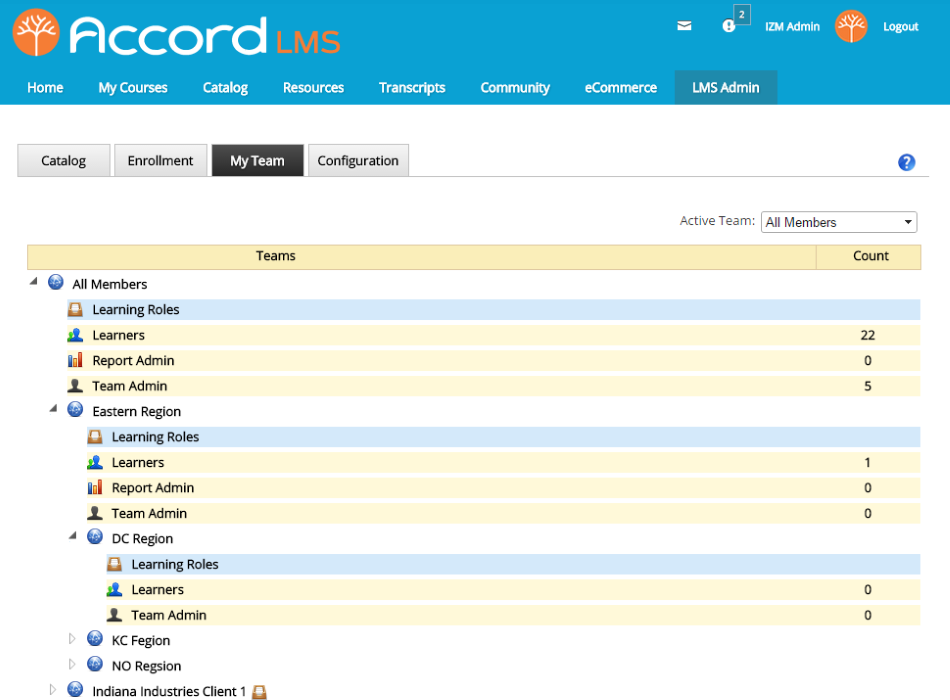This screenshot has height=700, width=950.
Task: Expand the KC Fegion tree node
Action: [x=72, y=639]
